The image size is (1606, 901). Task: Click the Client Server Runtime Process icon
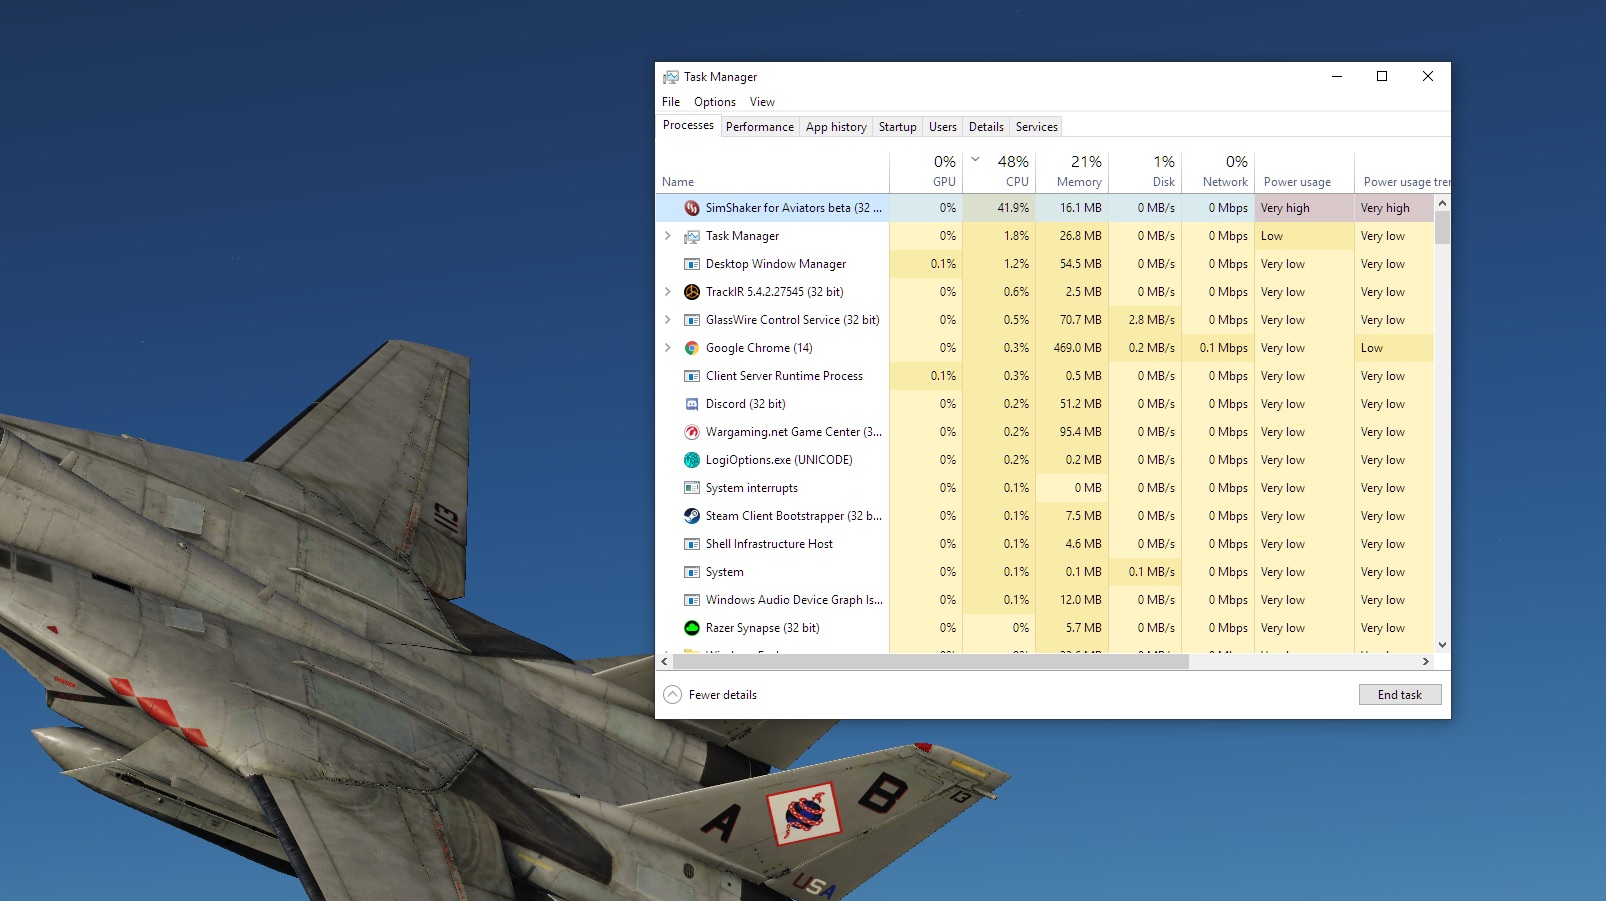691,376
